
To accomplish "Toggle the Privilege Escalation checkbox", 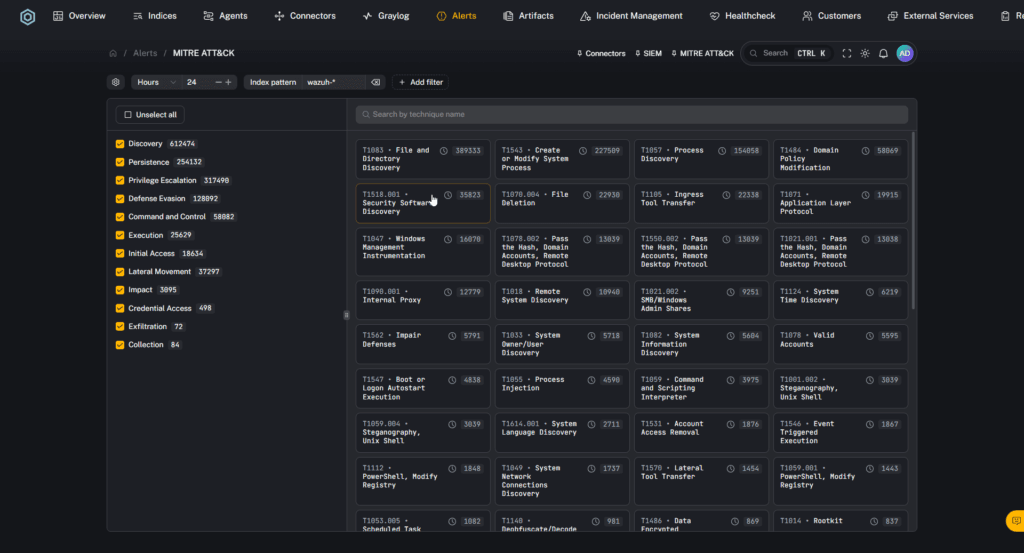I will click(x=120, y=181).
